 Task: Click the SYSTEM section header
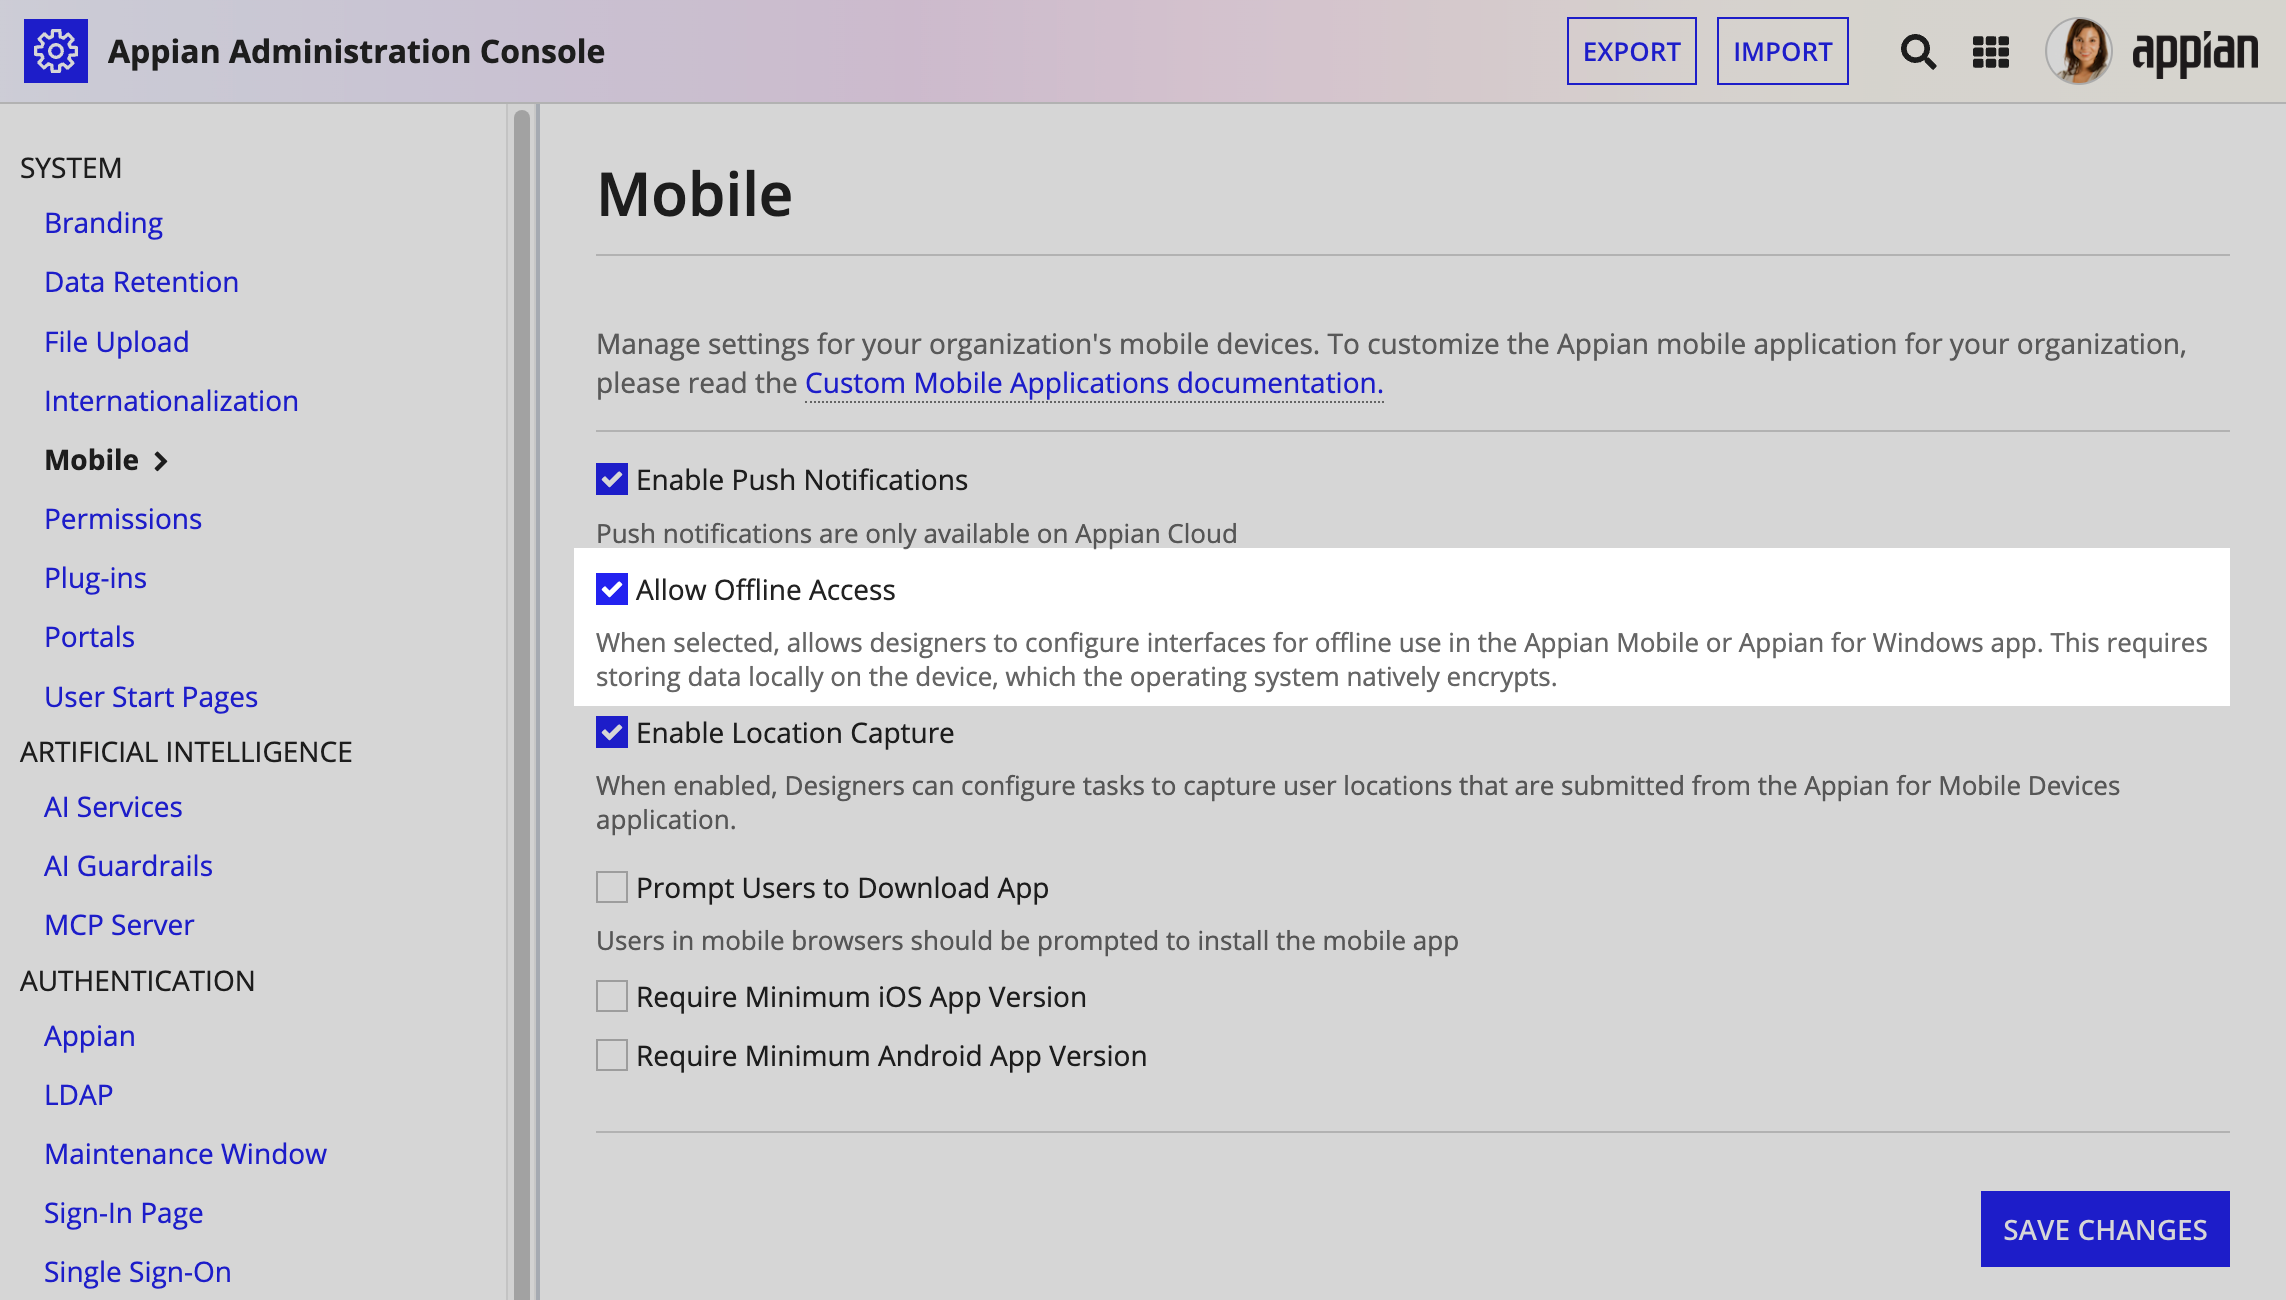tap(71, 168)
